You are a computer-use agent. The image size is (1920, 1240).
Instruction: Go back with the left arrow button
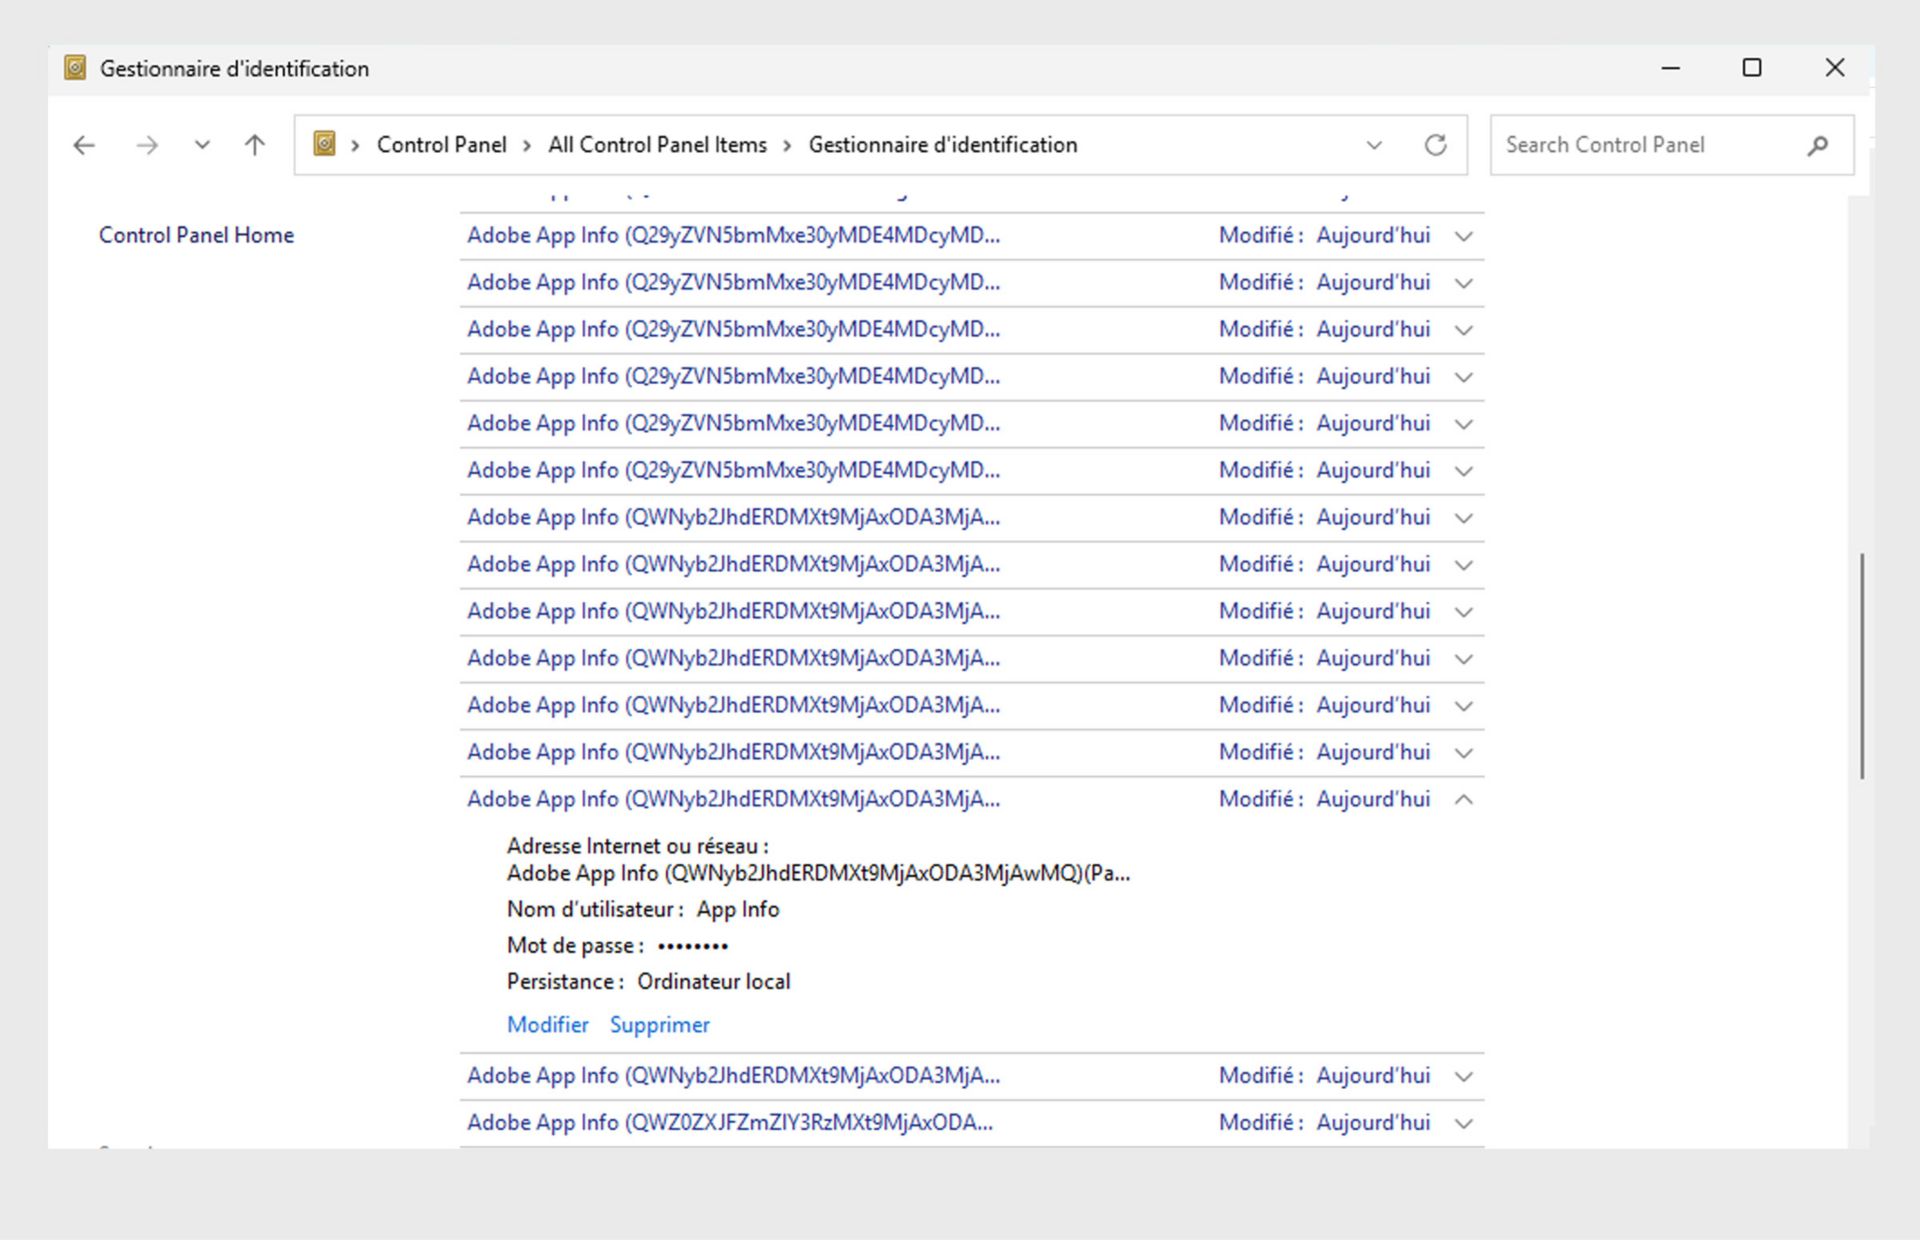click(x=84, y=145)
